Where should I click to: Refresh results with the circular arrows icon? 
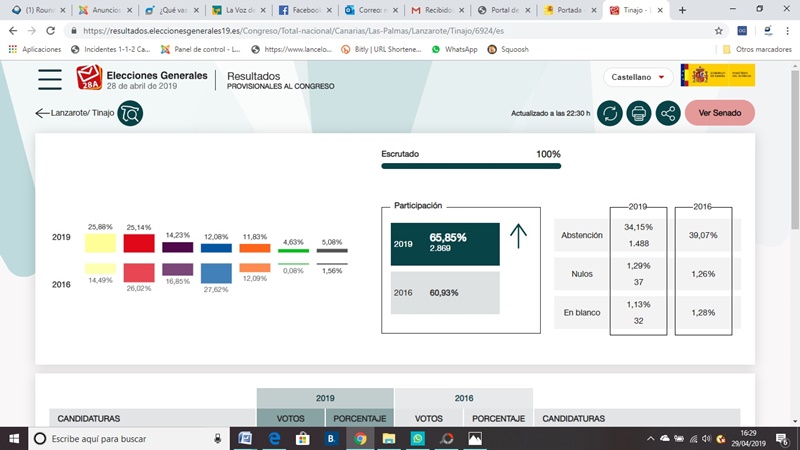pos(609,113)
